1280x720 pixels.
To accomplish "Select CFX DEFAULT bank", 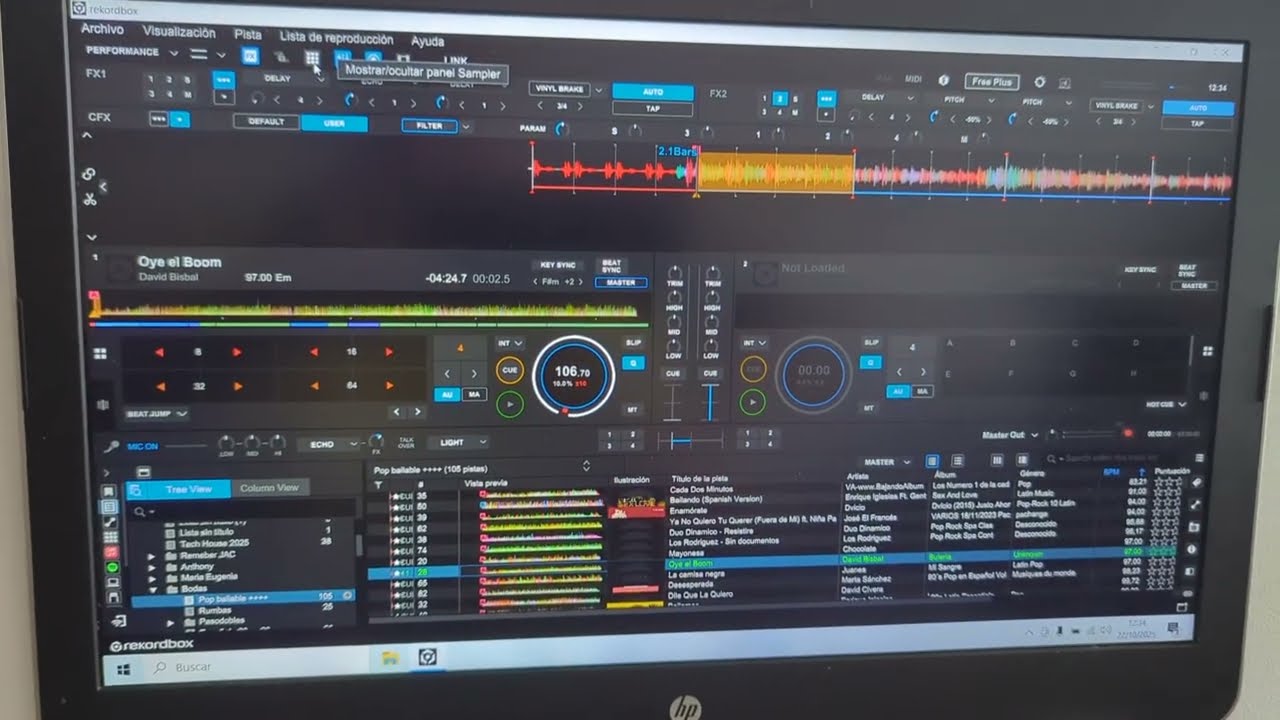I will point(266,122).
